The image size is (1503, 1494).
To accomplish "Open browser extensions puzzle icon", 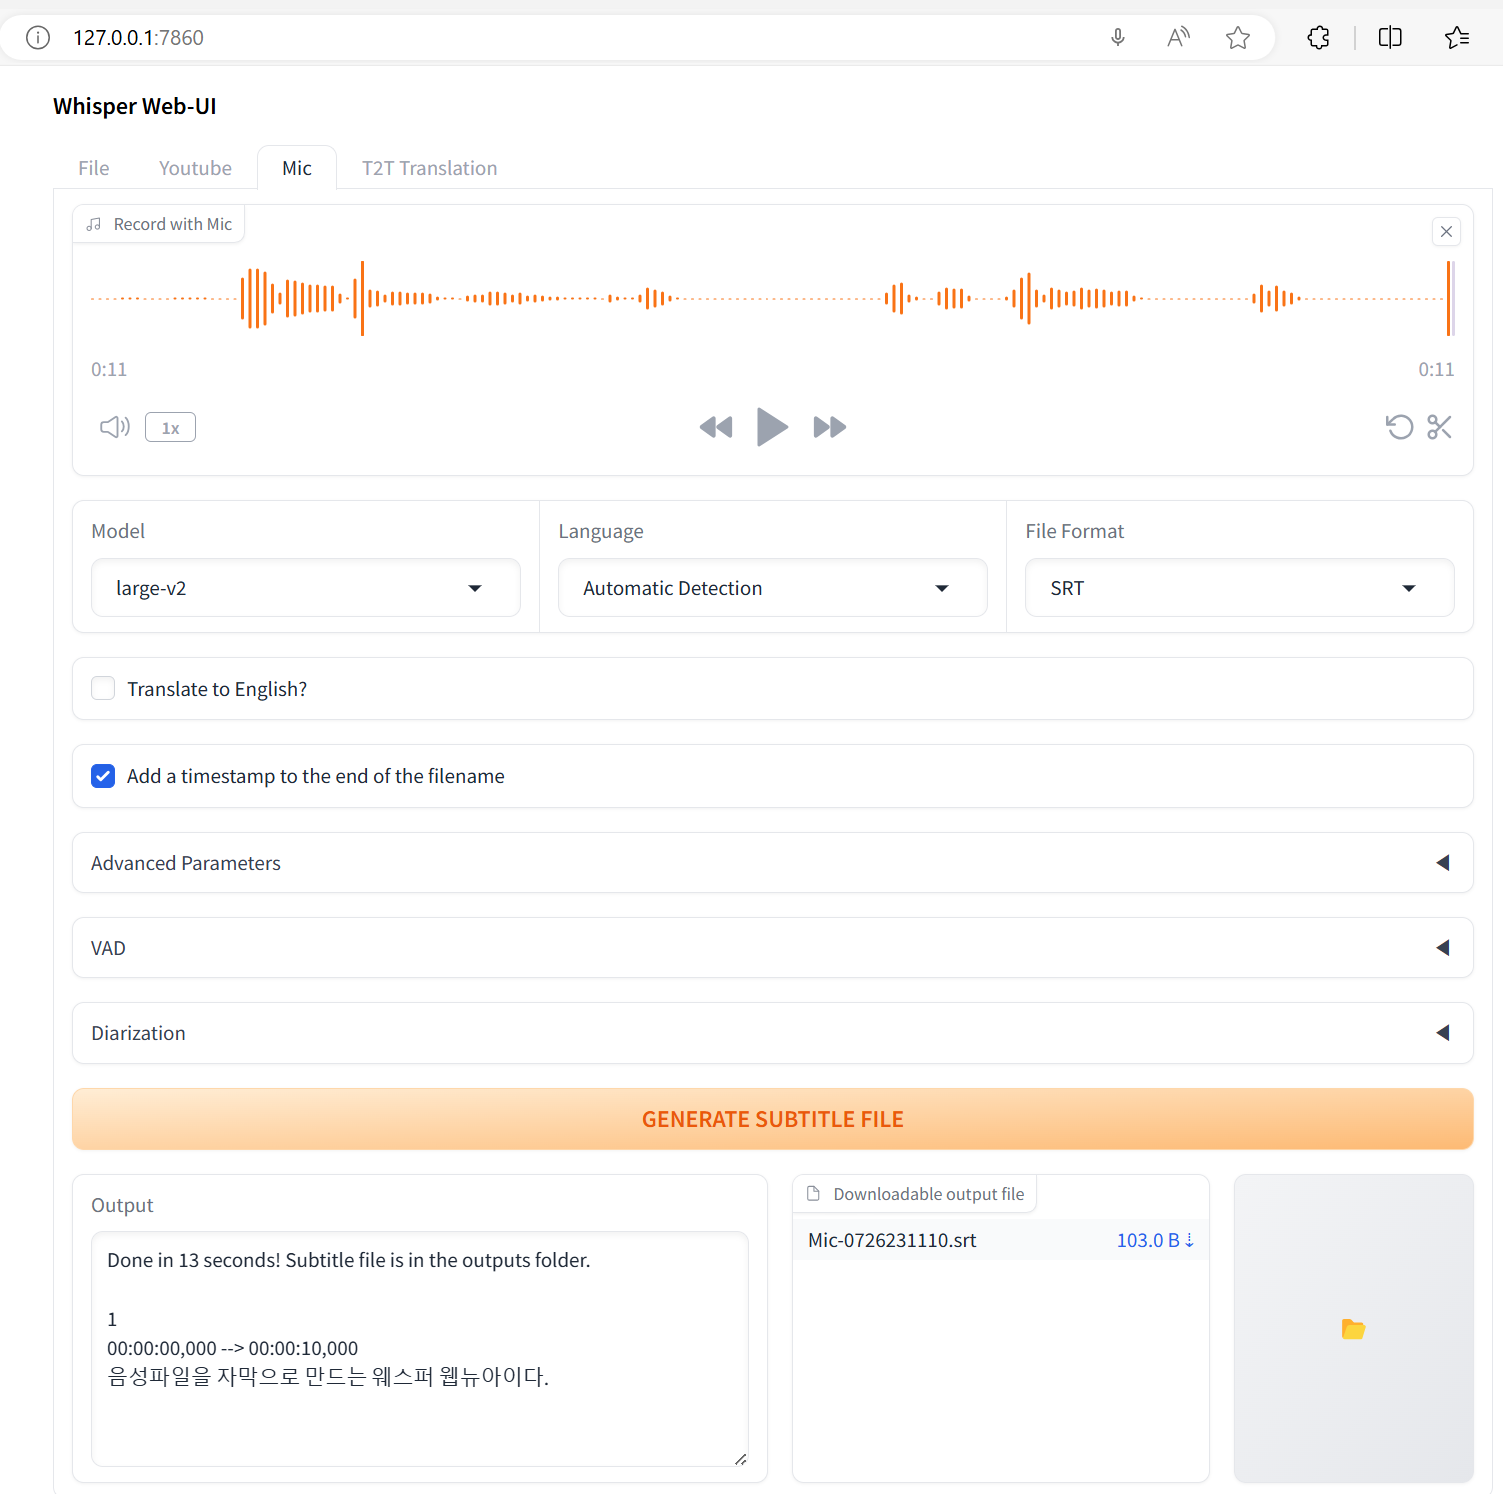I will click(1319, 38).
